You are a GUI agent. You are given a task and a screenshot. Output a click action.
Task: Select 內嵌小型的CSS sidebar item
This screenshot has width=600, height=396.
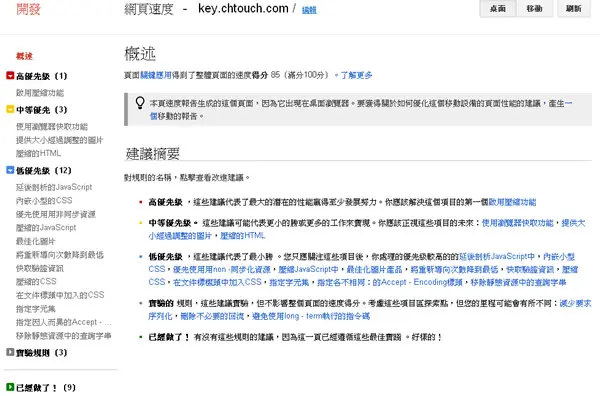pyautogui.click(x=44, y=200)
